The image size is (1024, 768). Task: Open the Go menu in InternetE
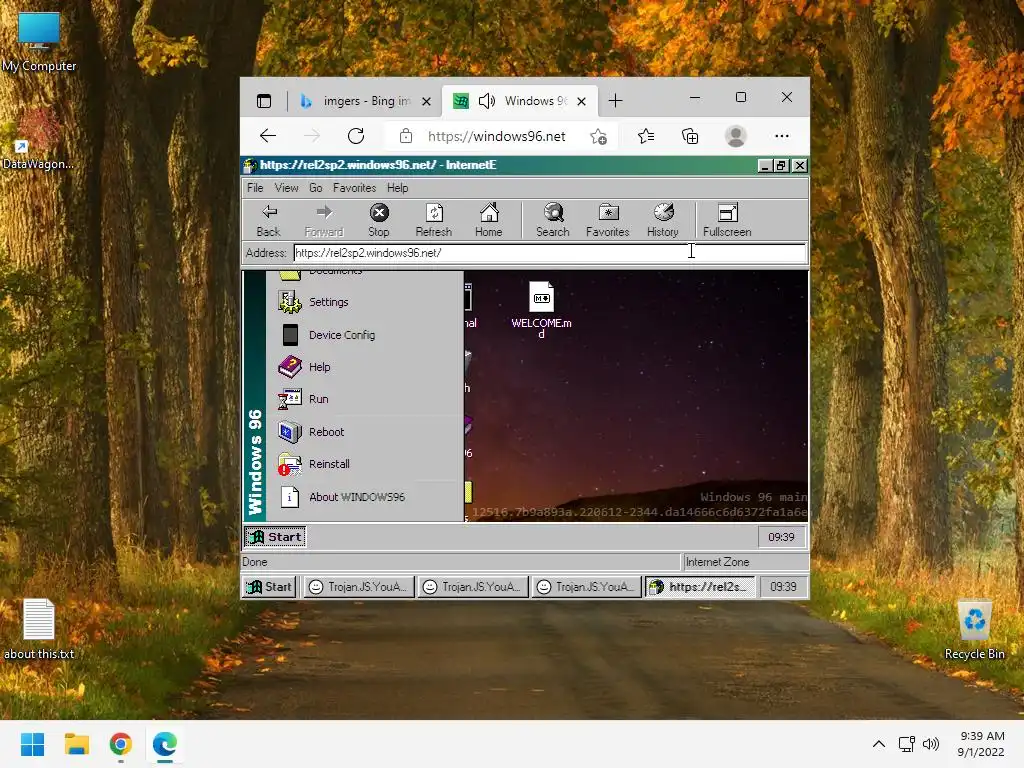coord(315,188)
